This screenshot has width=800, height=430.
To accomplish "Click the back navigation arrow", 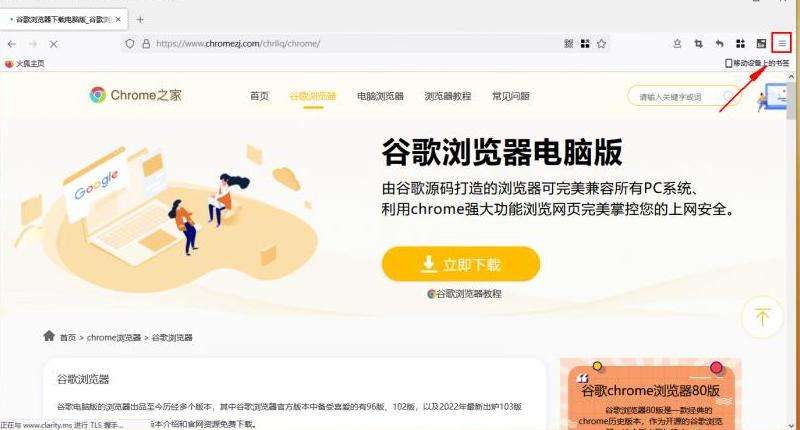I will point(12,44).
